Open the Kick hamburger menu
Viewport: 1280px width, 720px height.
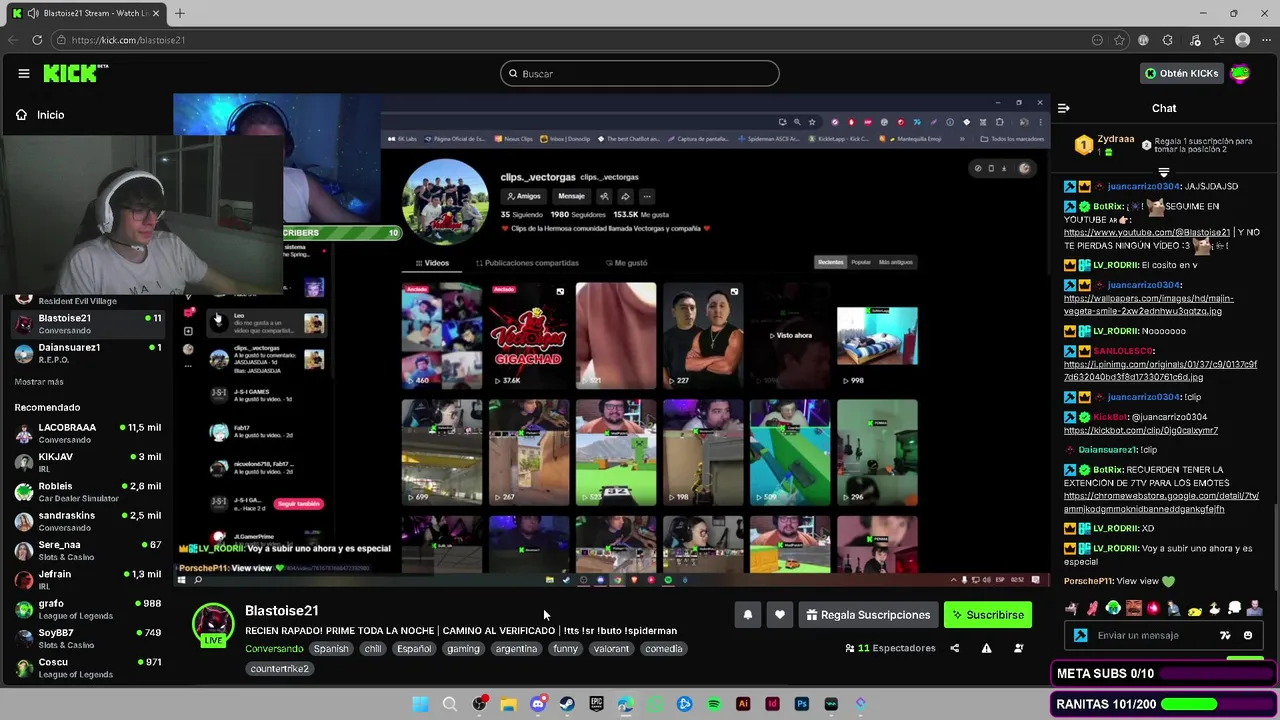click(x=24, y=73)
